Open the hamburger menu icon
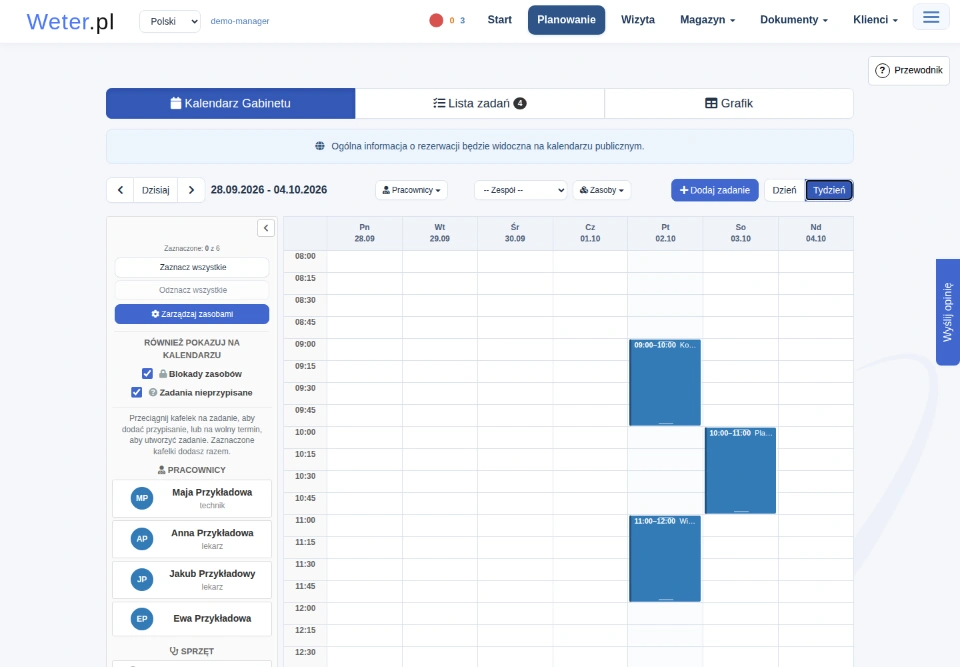Viewport: 960px width, 667px height. (x=931, y=17)
